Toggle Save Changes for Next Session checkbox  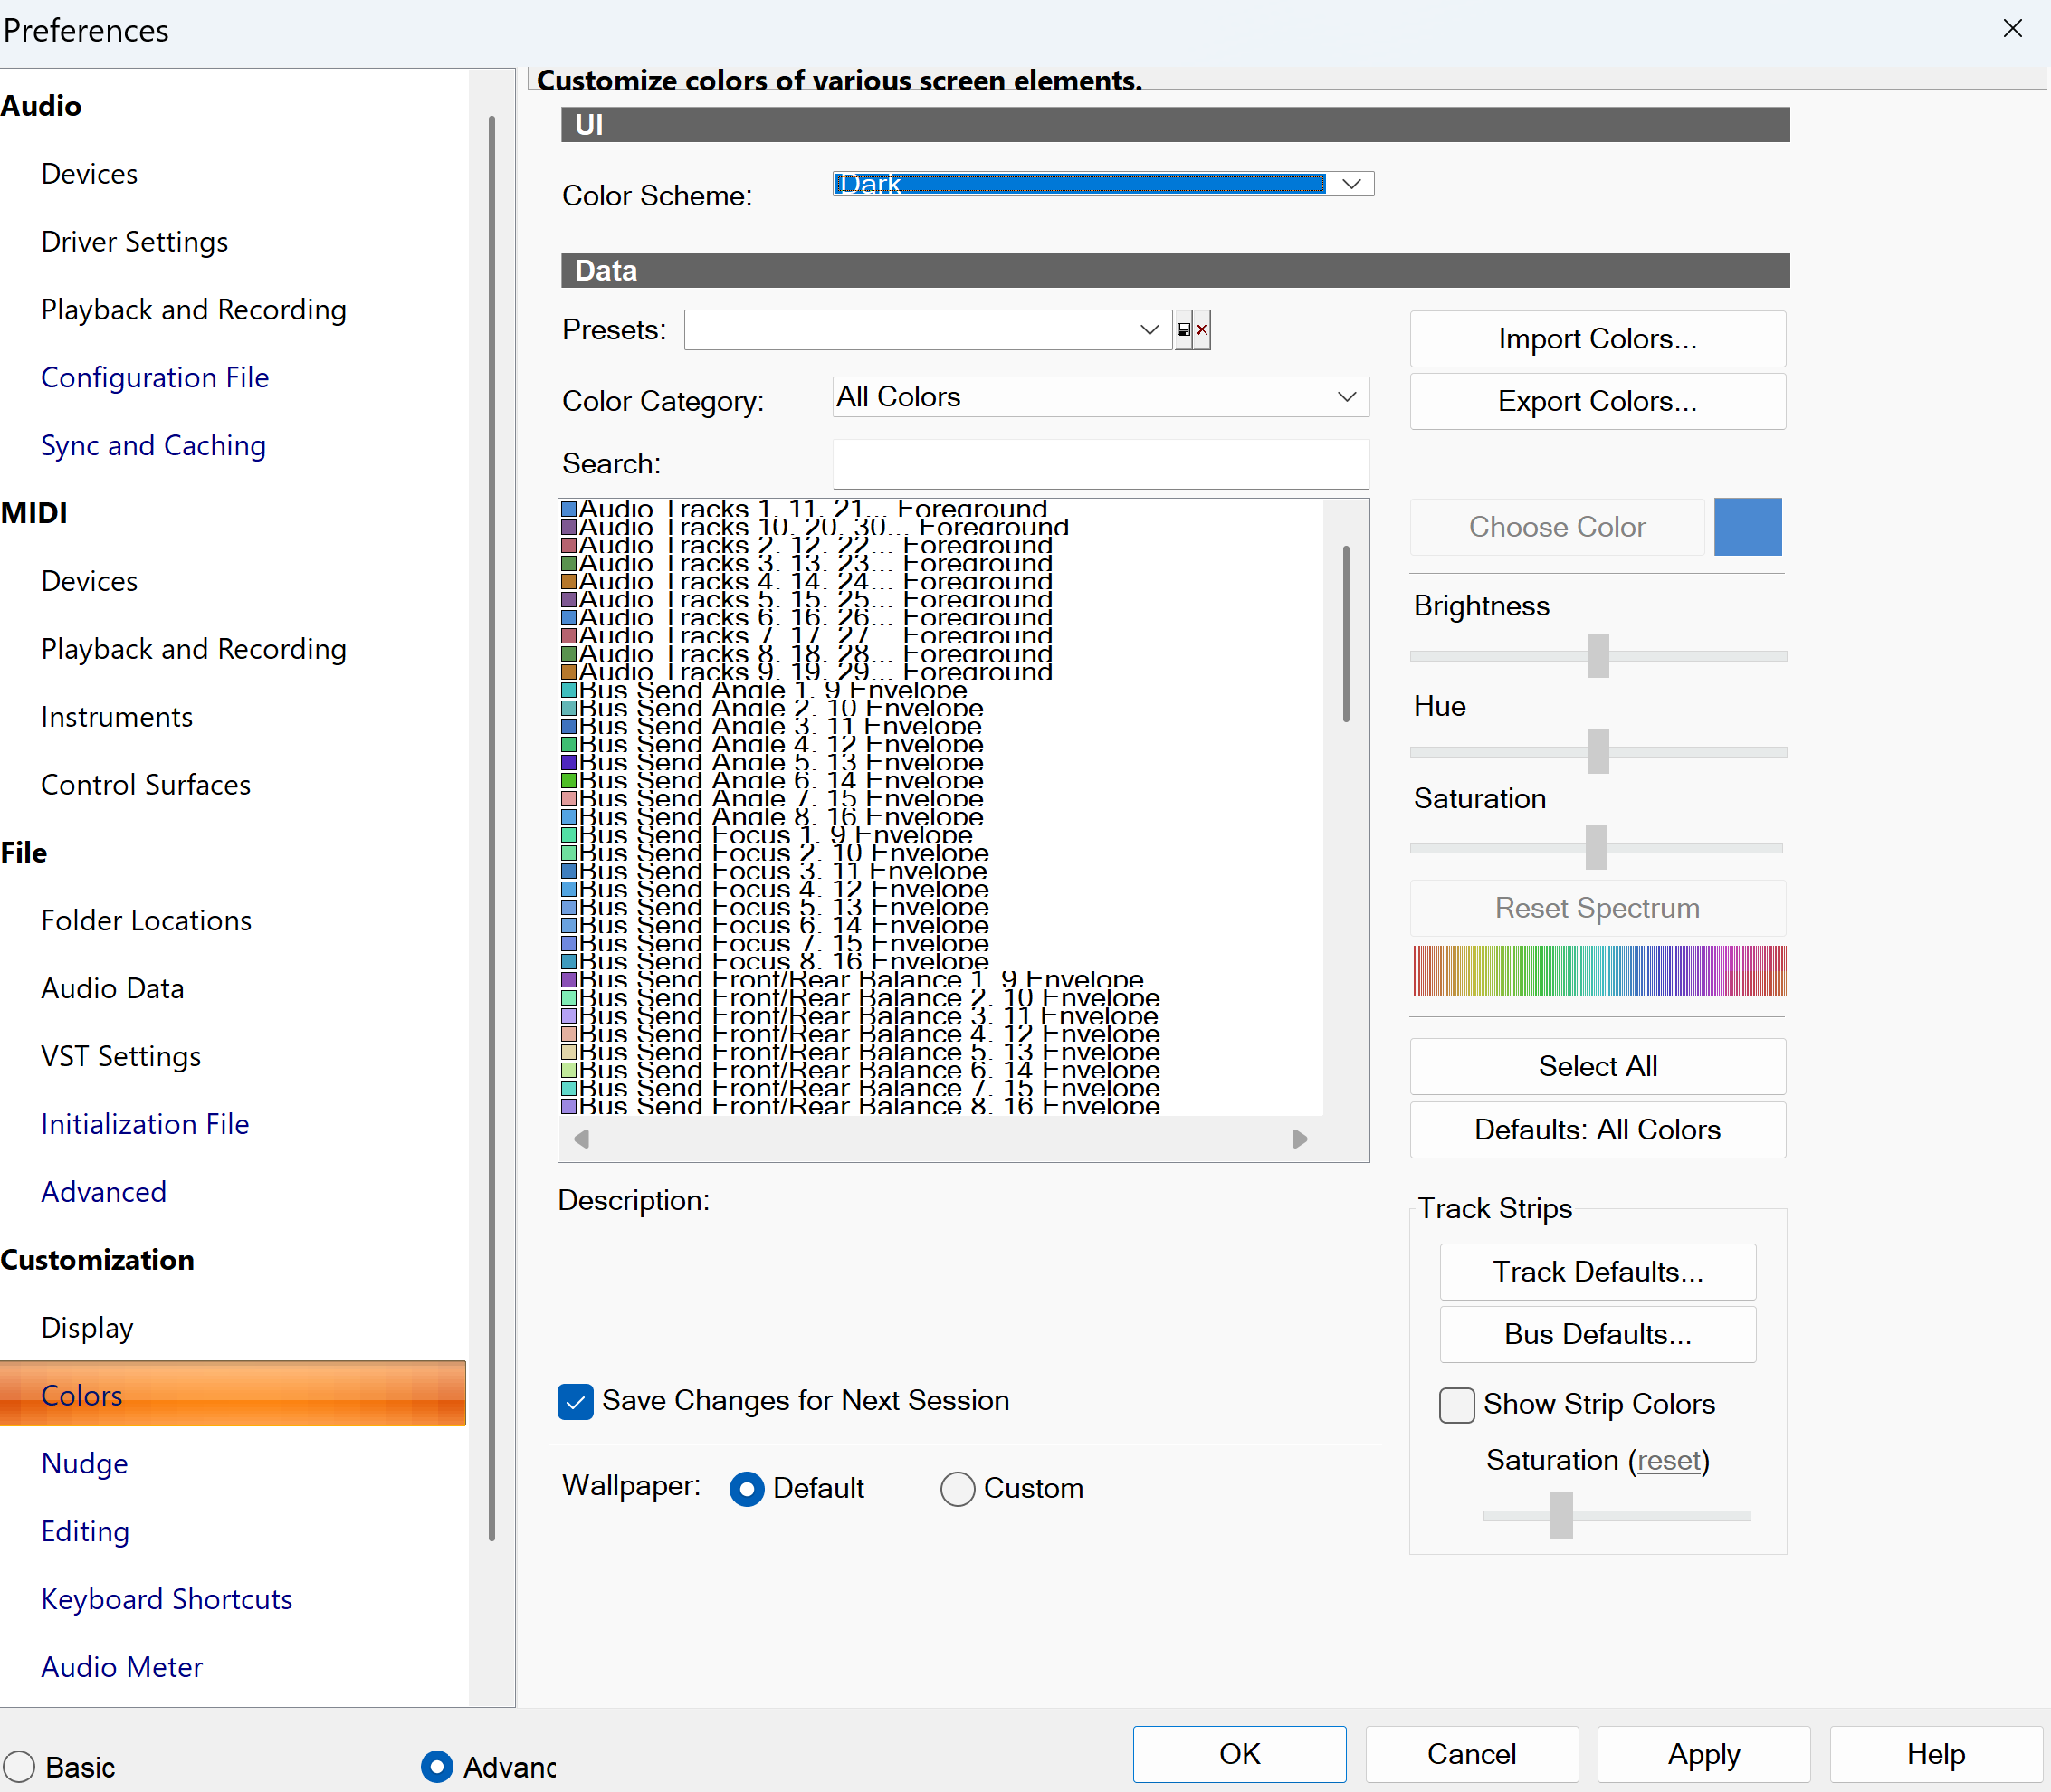pos(575,1401)
